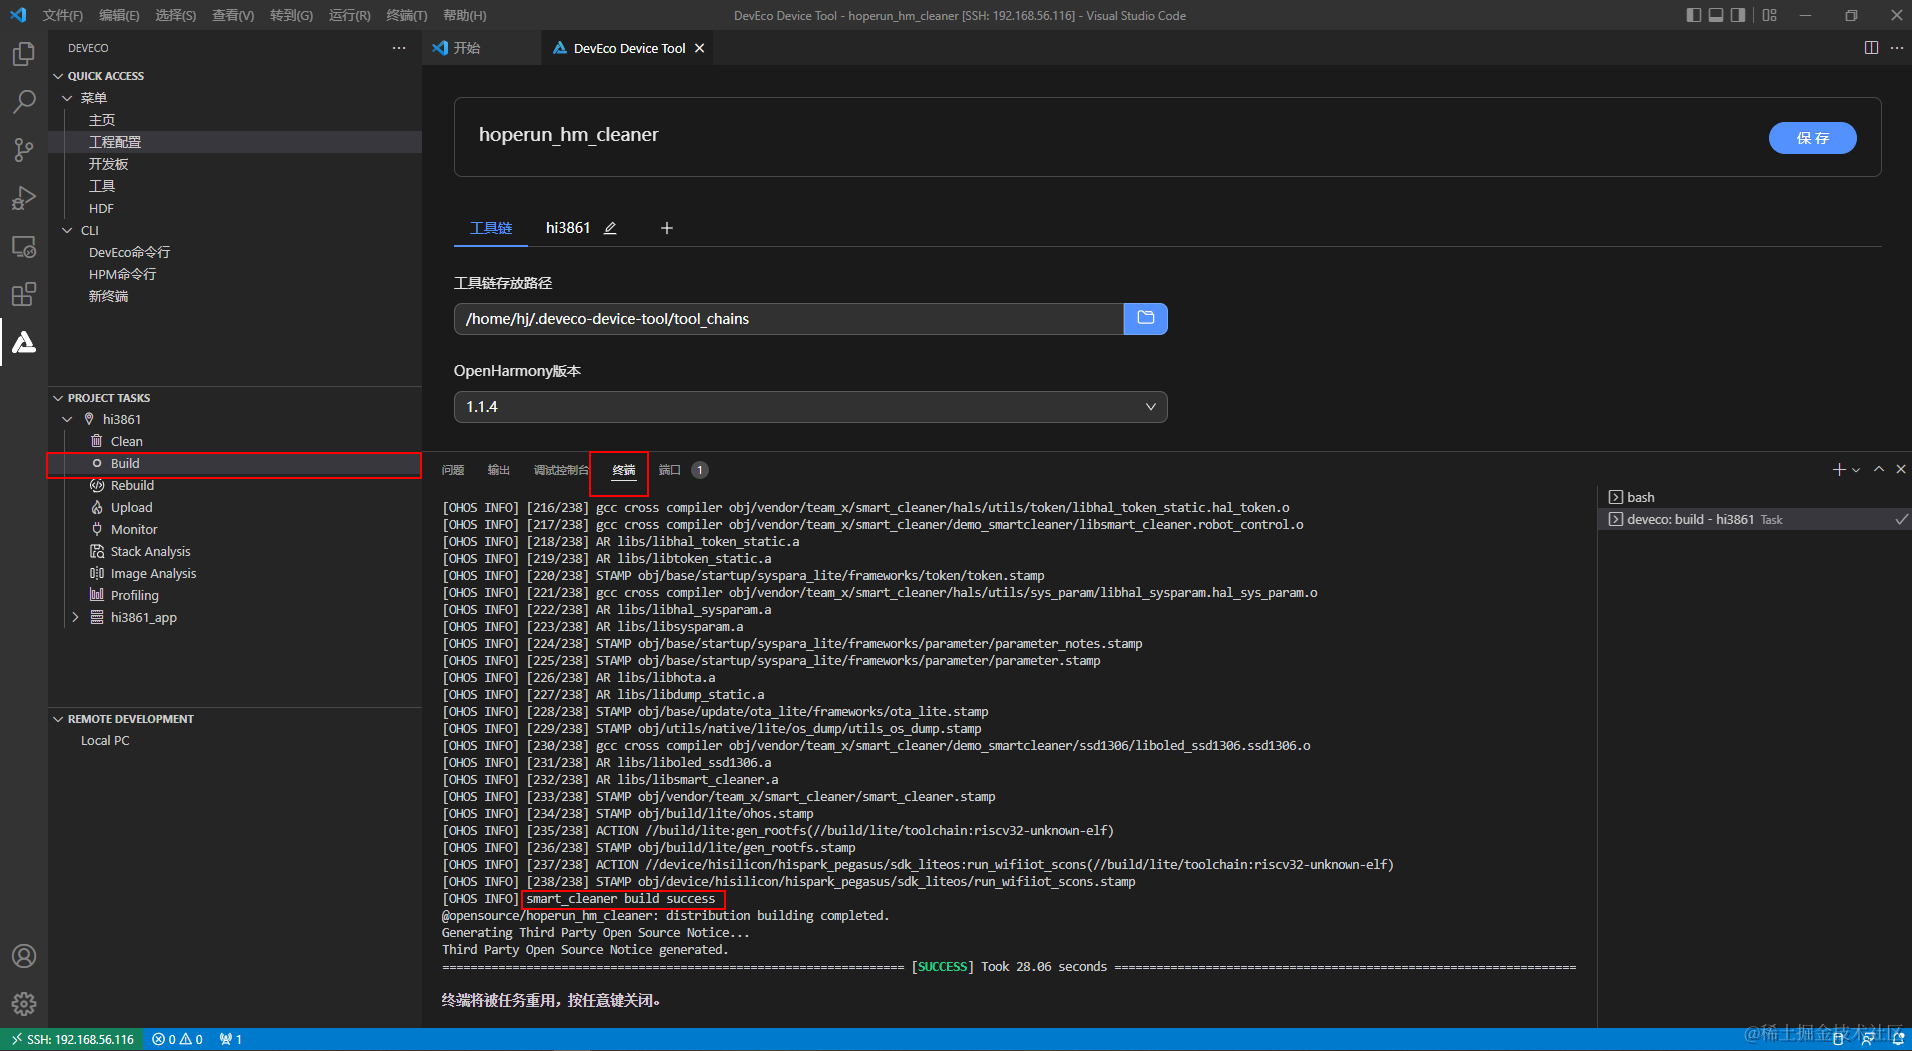Close the DevEco Device Tool tab
This screenshot has height=1051, width=1912.
pyautogui.click(x=700, y=48)
